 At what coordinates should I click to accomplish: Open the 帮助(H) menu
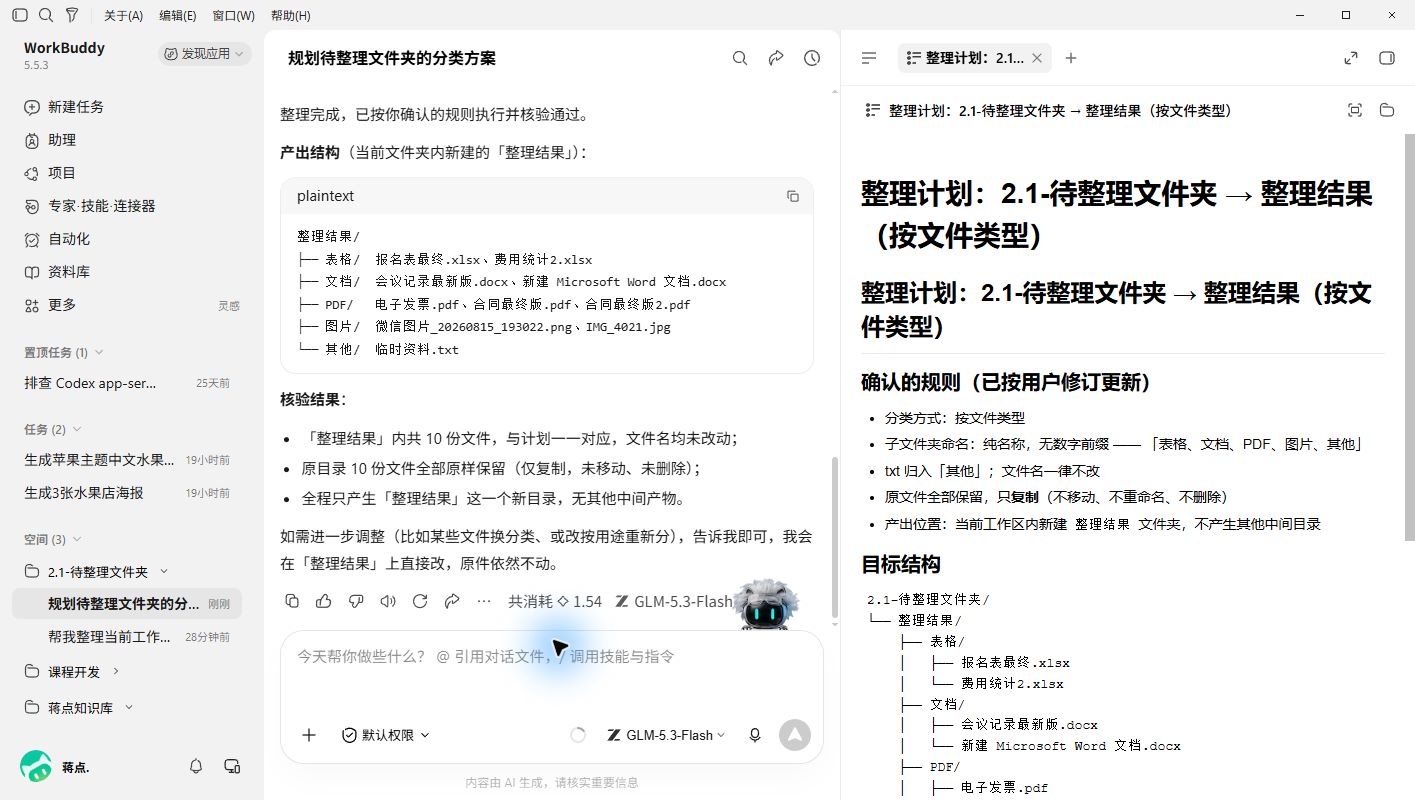(290, 15)
